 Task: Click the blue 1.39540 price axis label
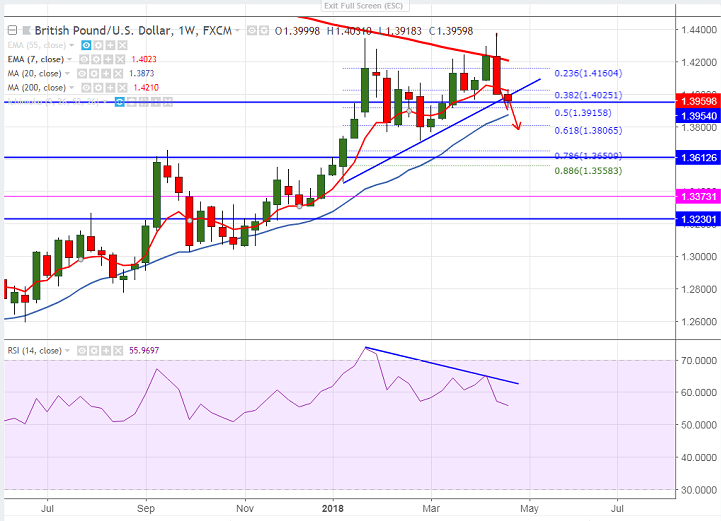[698, 116]
